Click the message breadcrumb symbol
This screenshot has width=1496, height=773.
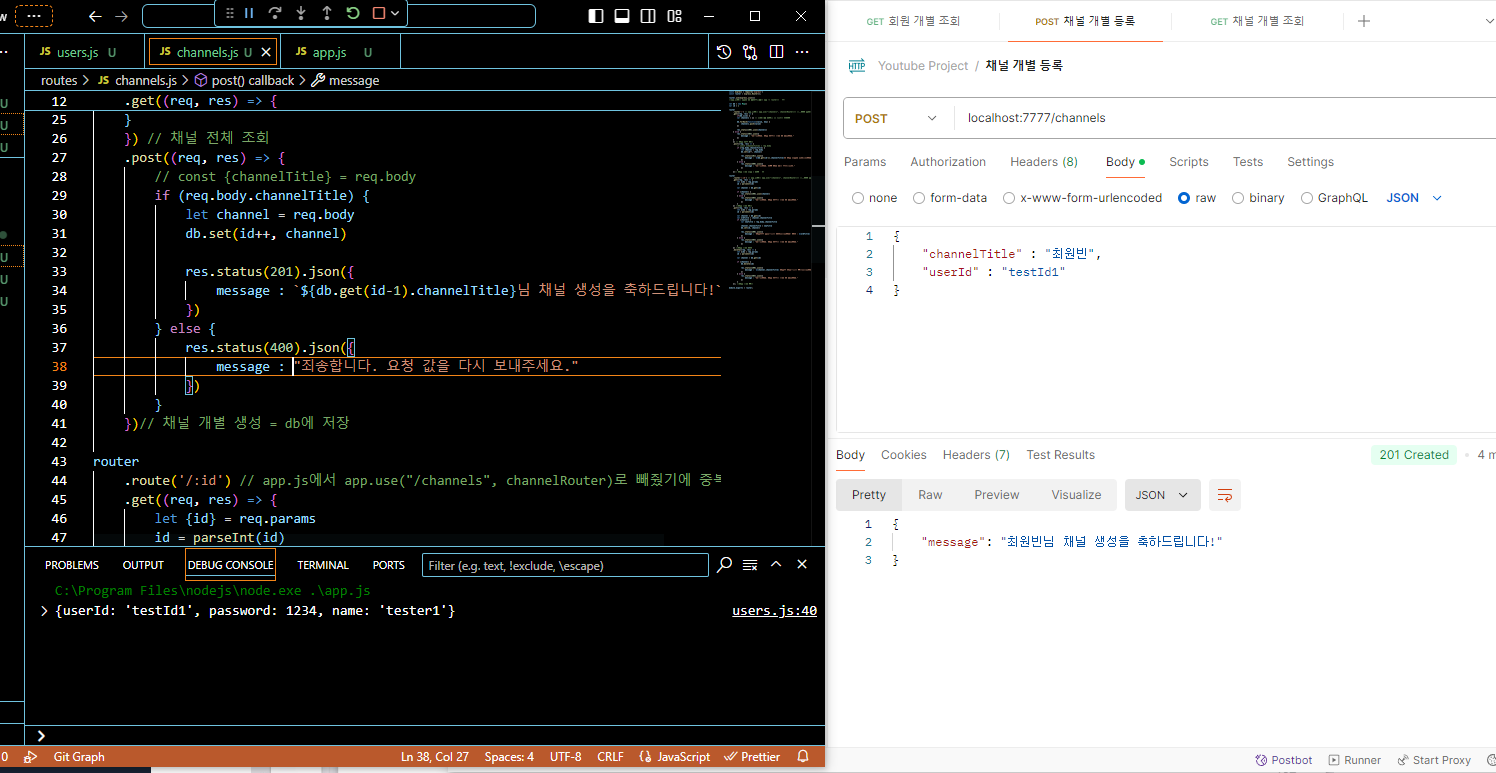tap(345, 80)
